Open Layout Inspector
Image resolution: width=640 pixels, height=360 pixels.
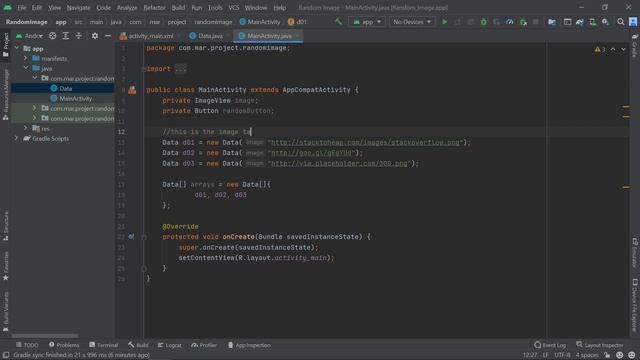[x=600, y=345]
